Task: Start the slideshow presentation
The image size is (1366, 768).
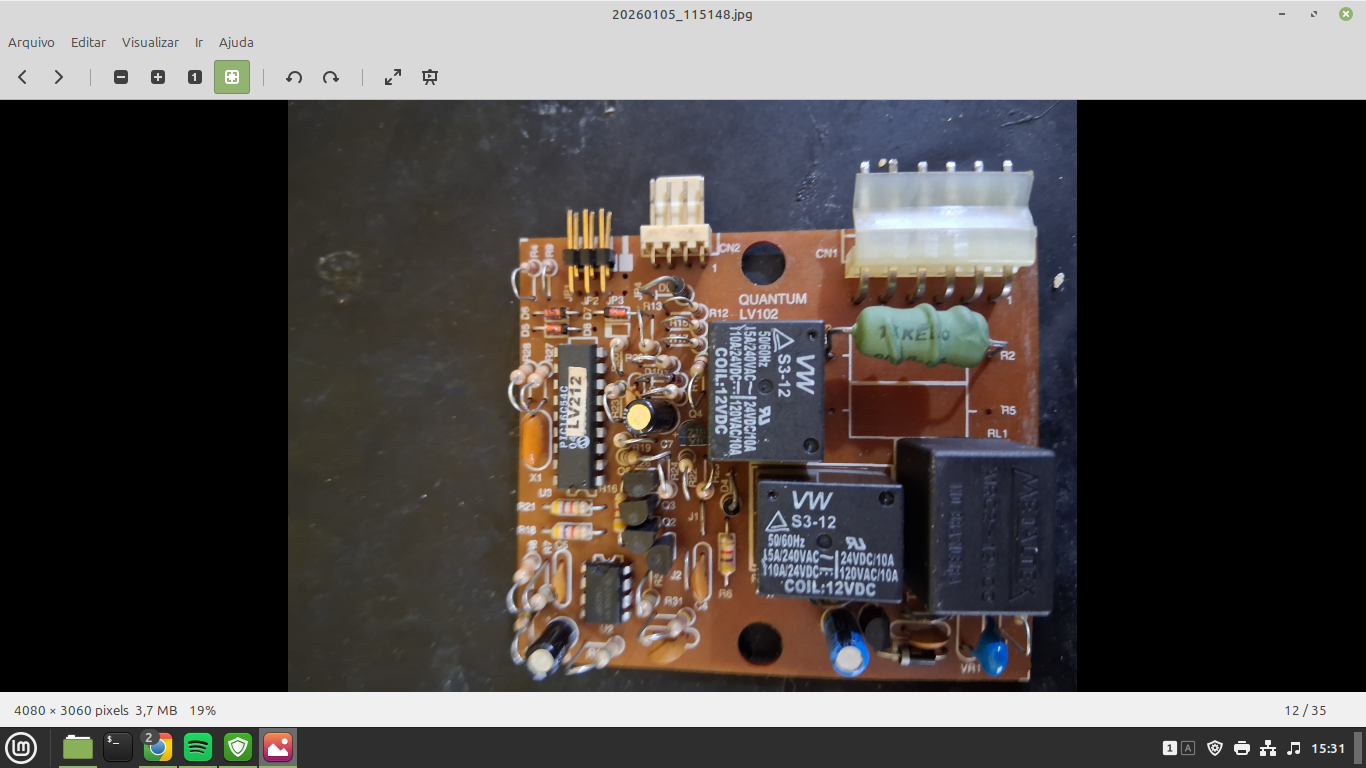Action: click(x=430, y=77)
